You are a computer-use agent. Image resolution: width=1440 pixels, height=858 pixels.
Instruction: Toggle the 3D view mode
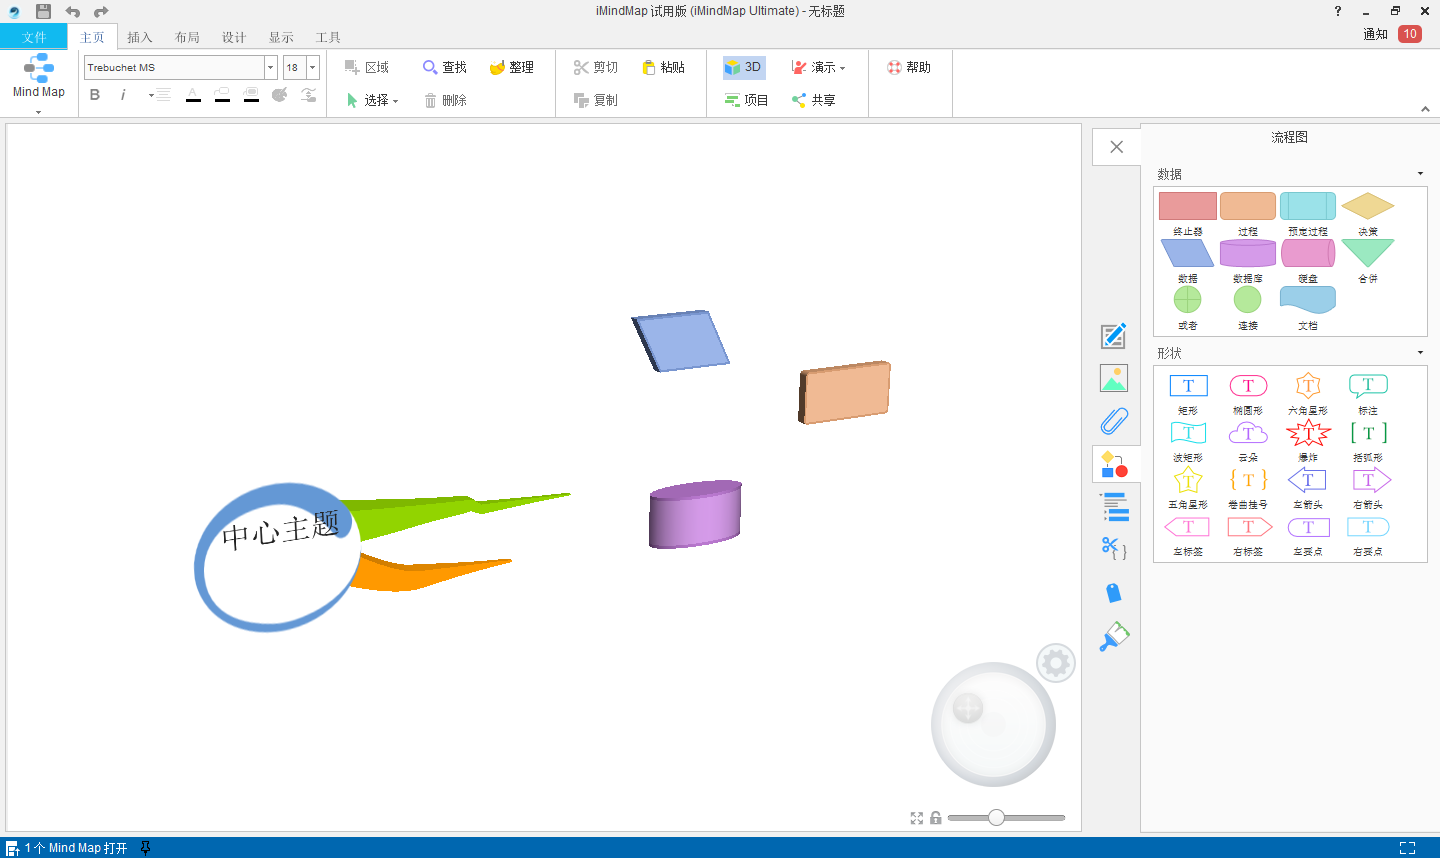(x=743, y=67)
